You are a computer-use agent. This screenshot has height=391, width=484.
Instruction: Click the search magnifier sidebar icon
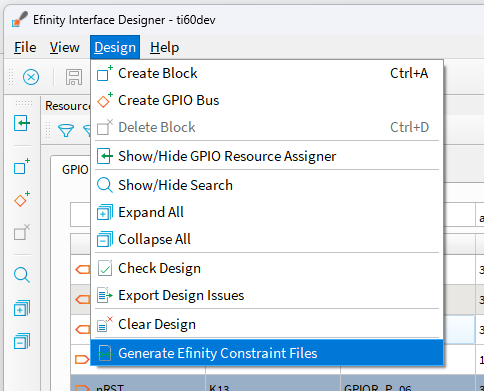tap(22, 275)
